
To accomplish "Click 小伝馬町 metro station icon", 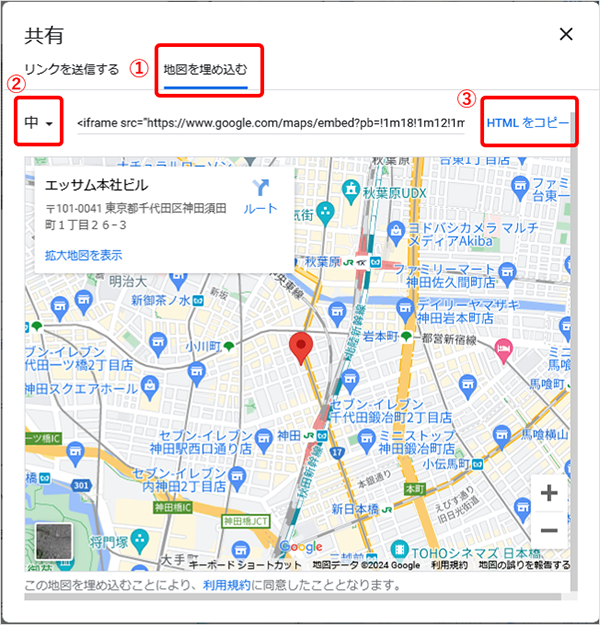I will pyautogui.click(x=477, y=464).
